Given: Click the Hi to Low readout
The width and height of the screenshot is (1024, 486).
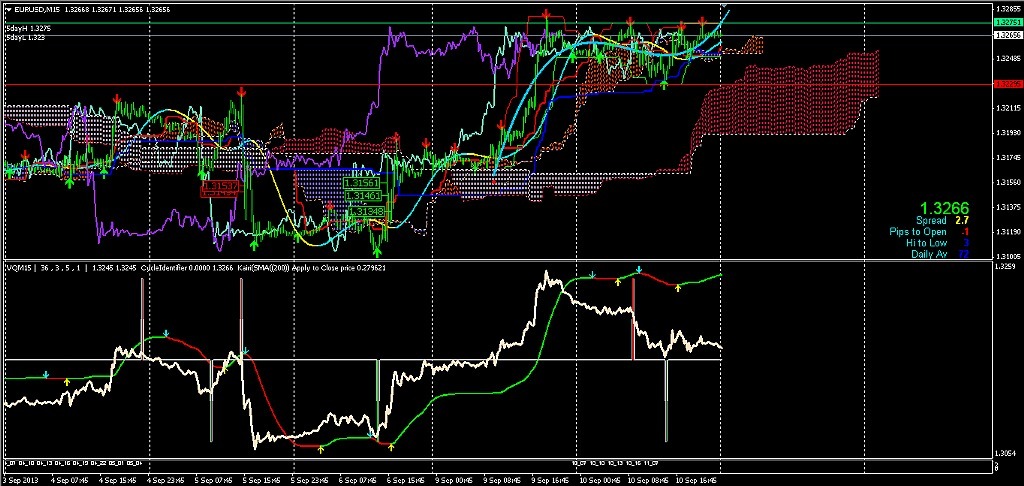Looking at the screenshot, I should click(x=937, y=243).
